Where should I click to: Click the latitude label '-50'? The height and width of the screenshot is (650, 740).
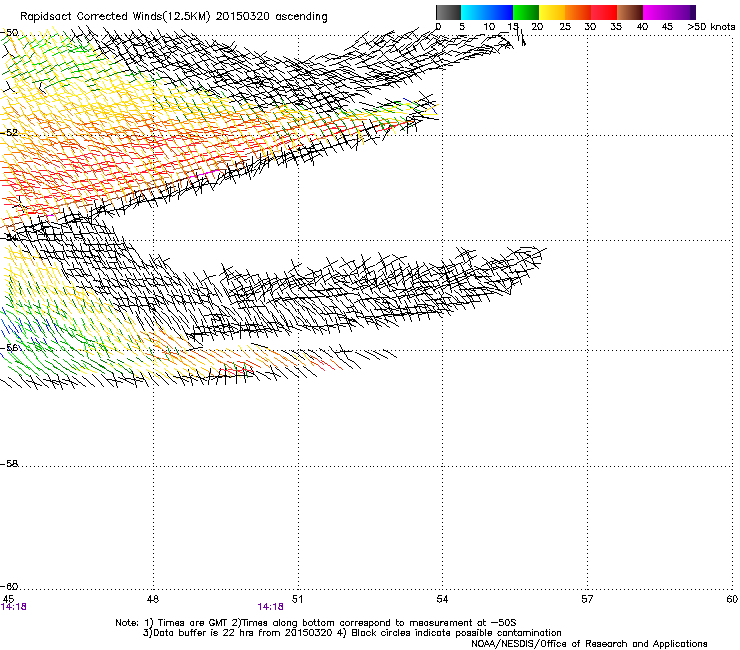[x=9, y=33]
